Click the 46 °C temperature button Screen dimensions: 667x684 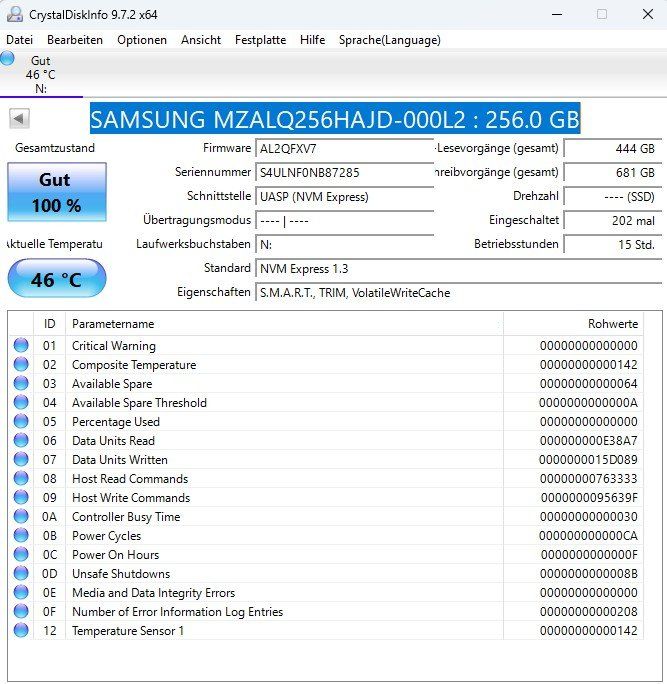pyautogui.click(x=57, y=279)
